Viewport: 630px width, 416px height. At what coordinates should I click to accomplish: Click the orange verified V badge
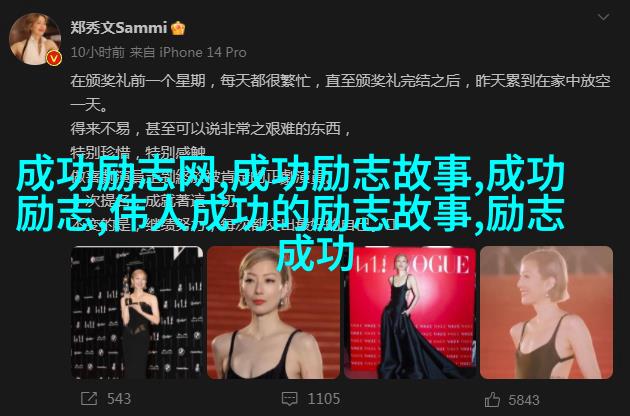54,59
